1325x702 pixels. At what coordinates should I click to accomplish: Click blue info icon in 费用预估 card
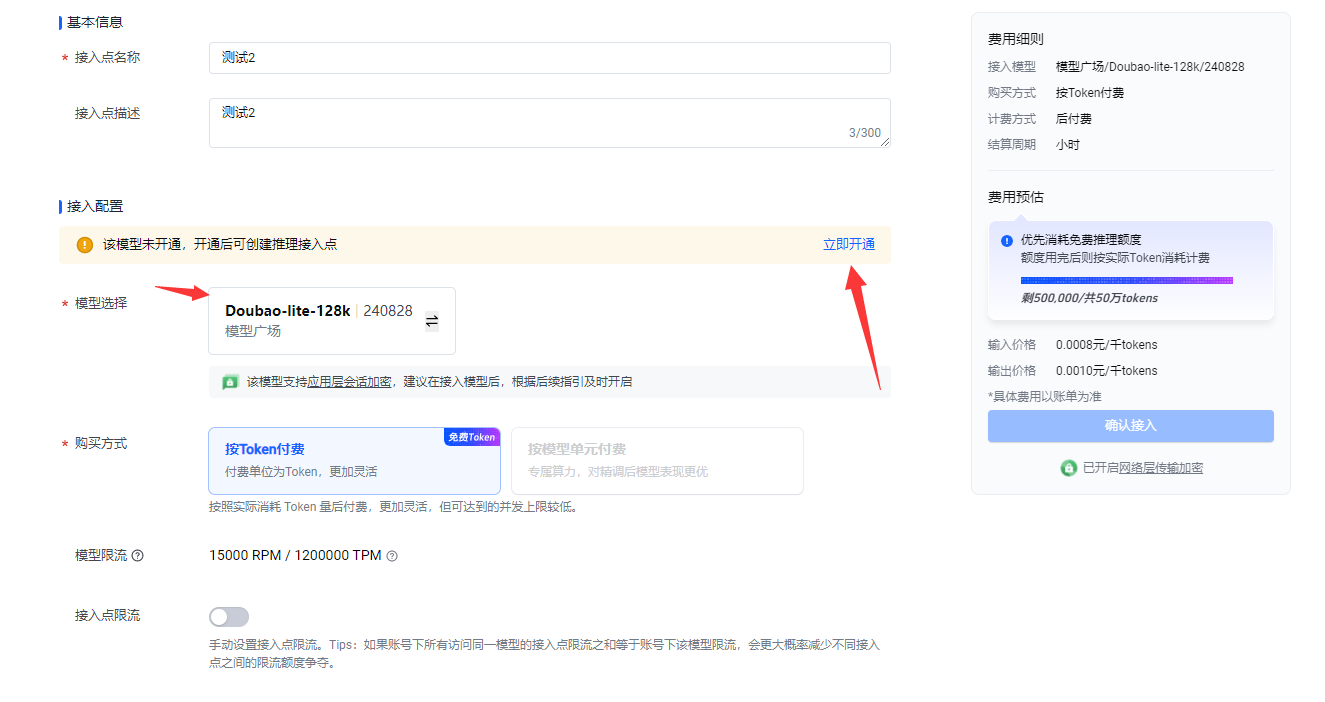pyautogui.click(x=1007, y=241)
